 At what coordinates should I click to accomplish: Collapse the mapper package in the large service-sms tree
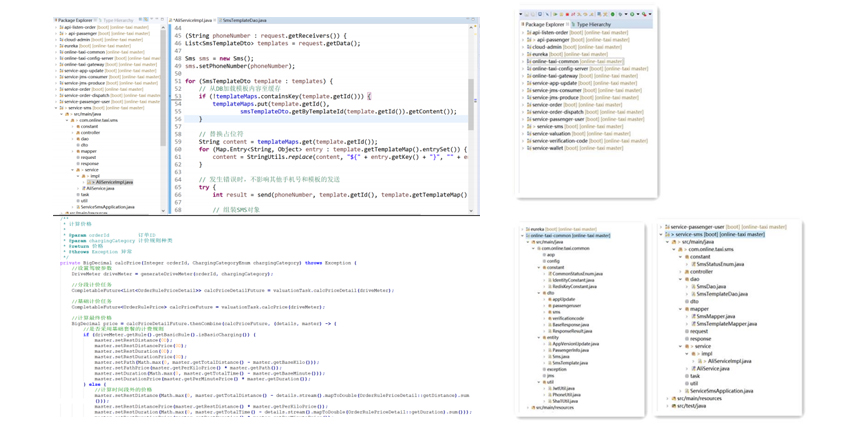[x=680, y=309]
